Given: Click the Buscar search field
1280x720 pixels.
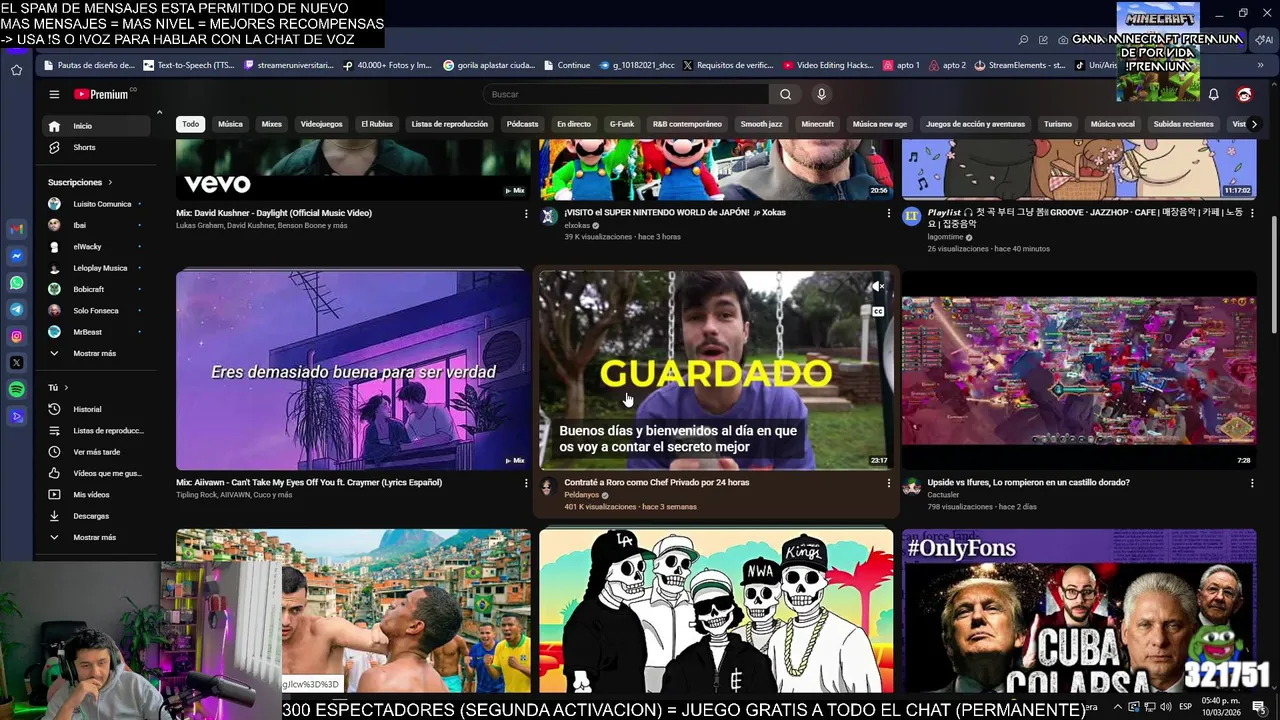Looking at the screenshot, I should [x=625, y=94].
